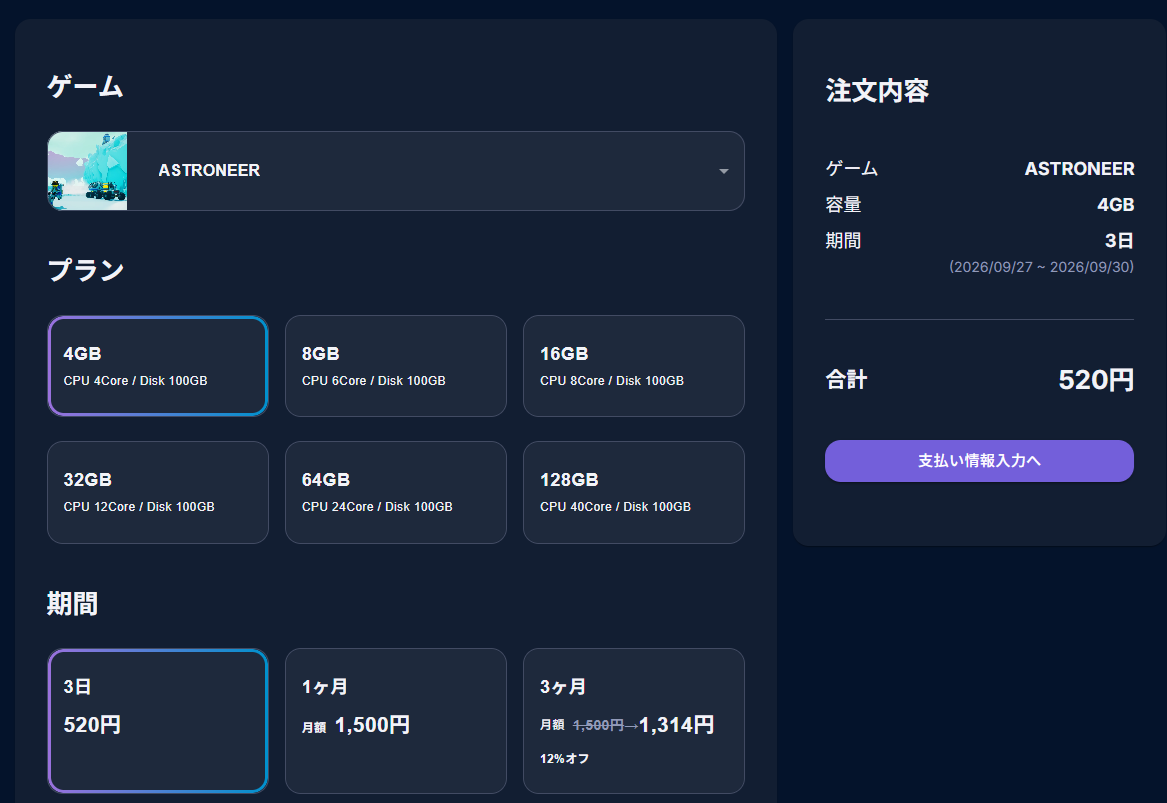
Task: Click the 合計 label
Action: [846, 380]
